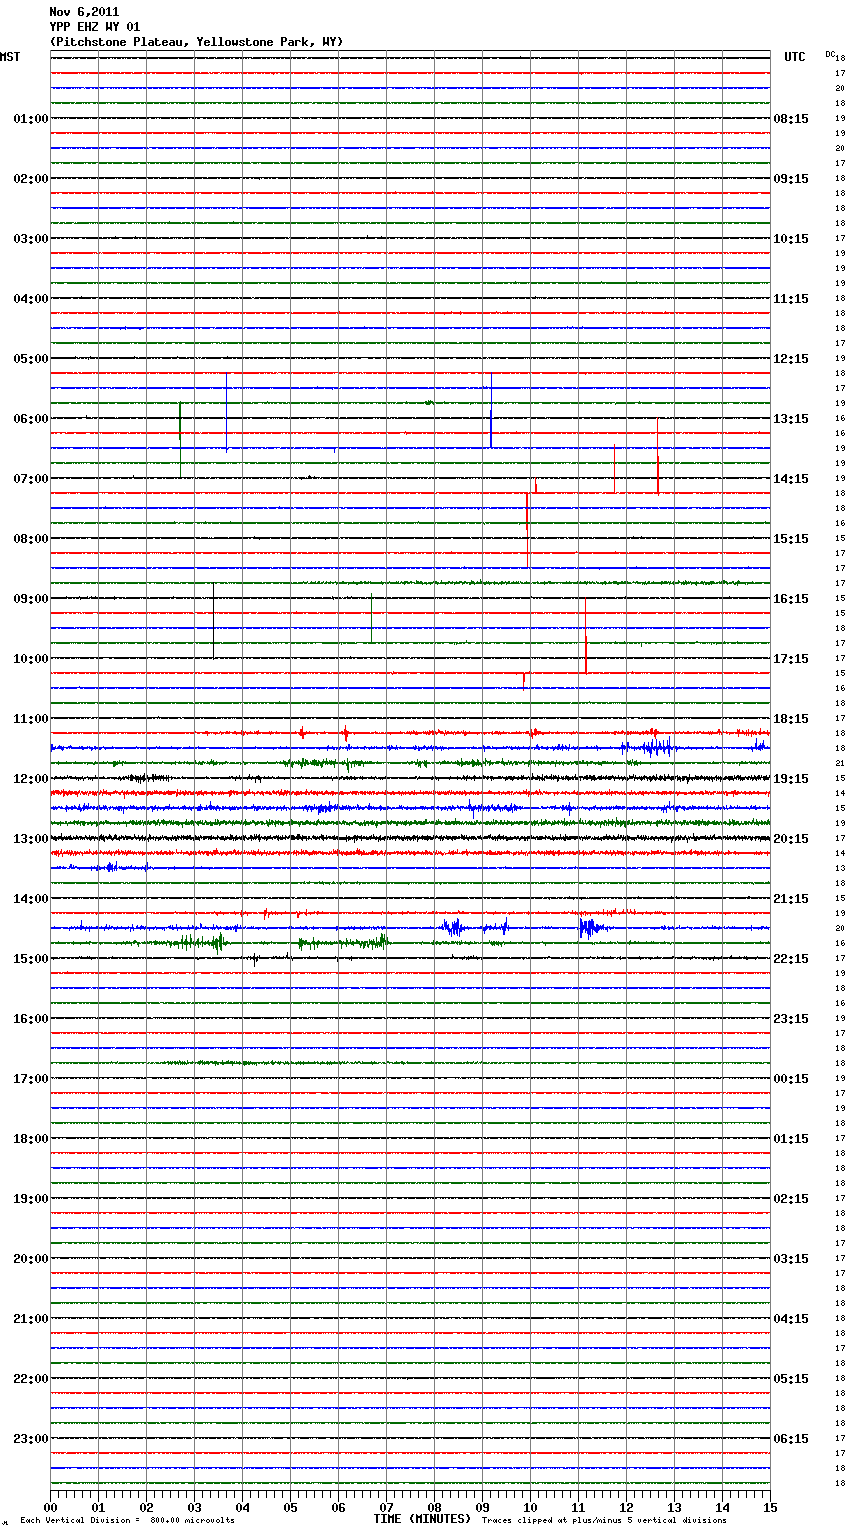This screenshot has height=1534, width=850.
Task: Select the 05:00 MST time label
Action: [x=31, y=359]
